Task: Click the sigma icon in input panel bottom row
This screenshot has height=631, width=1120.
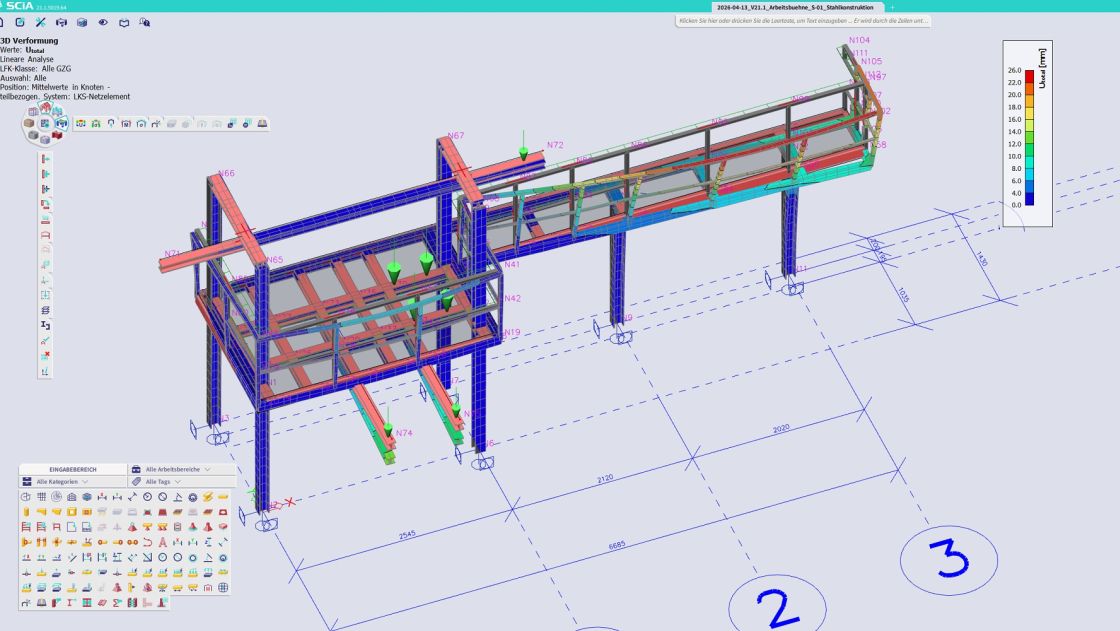Action: click(117, 602)
